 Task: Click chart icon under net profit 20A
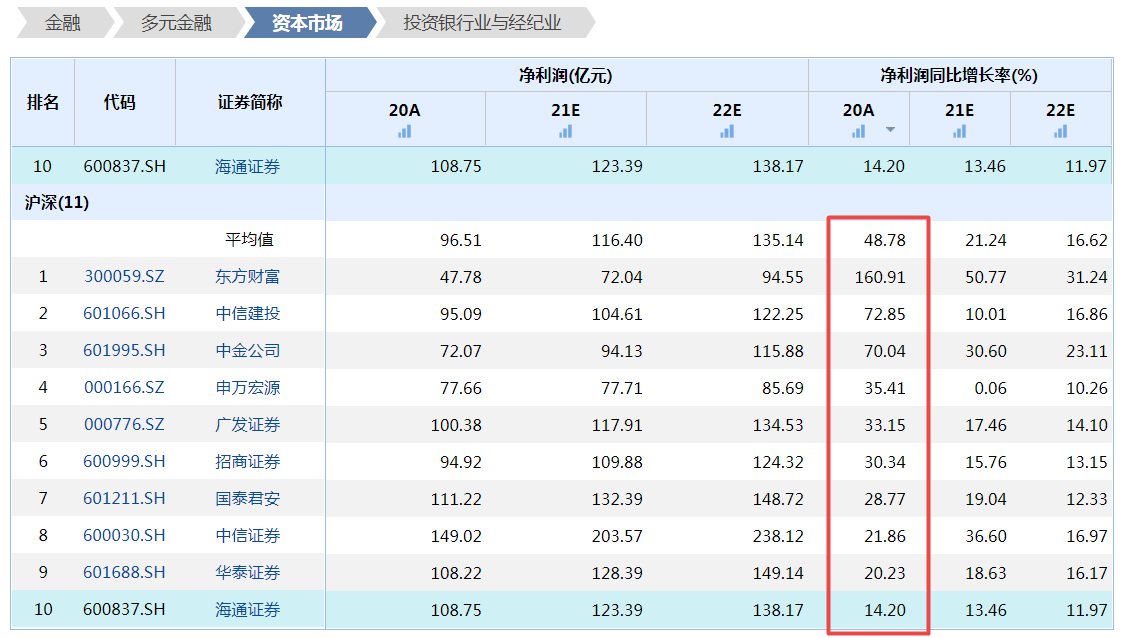tap(405, 131)
